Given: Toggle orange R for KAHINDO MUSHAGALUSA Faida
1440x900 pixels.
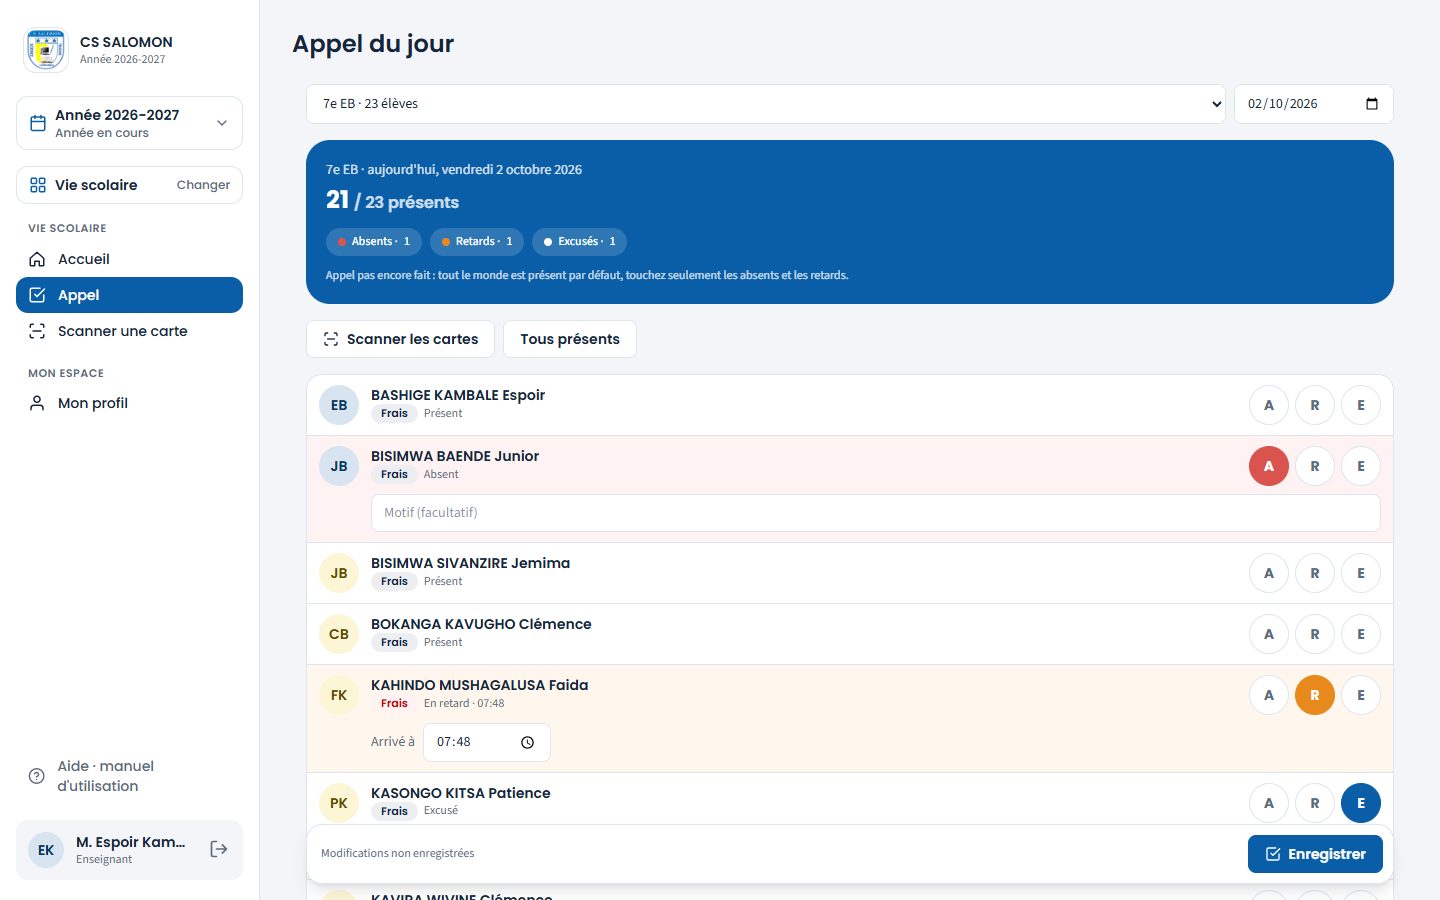Looking at the screenshot, I should [1315, 695].
